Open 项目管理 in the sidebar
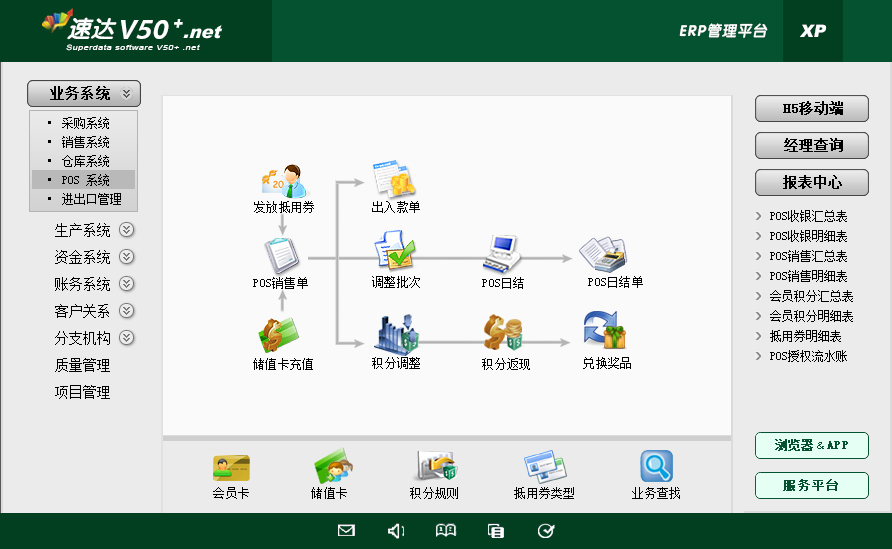 point(82,392)
